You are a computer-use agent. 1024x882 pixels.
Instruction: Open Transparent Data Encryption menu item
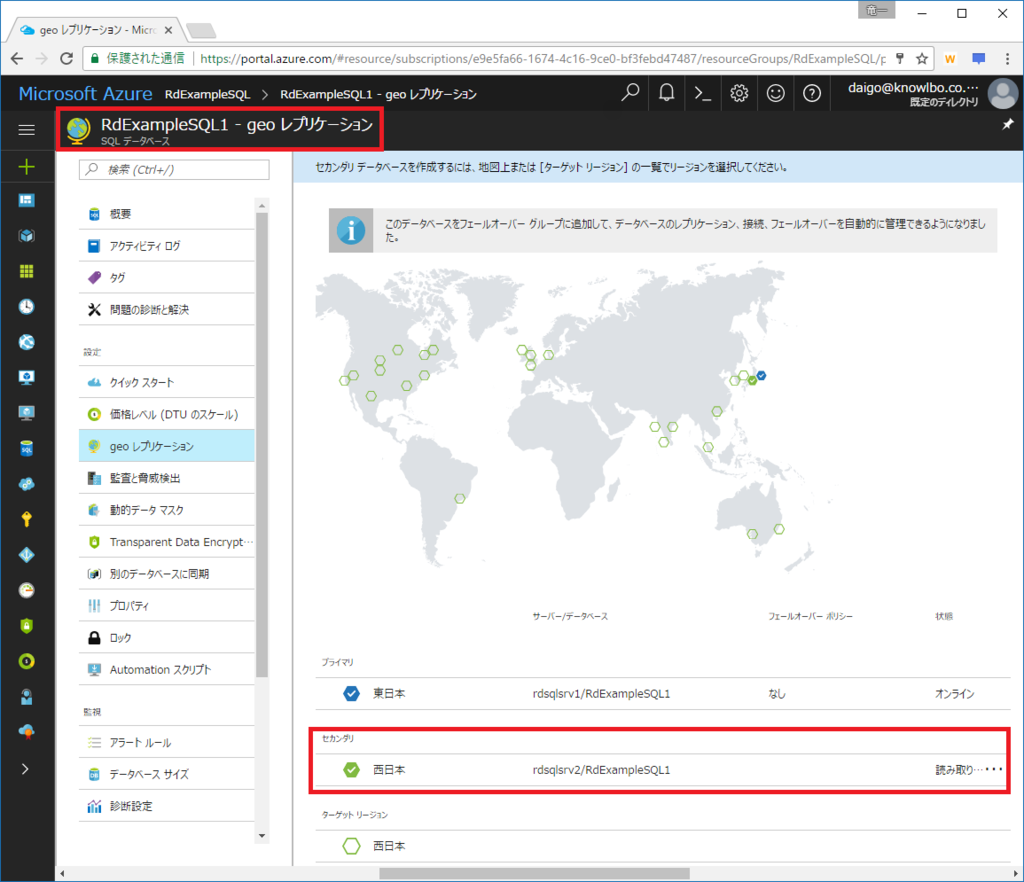(x=167, y=542)
